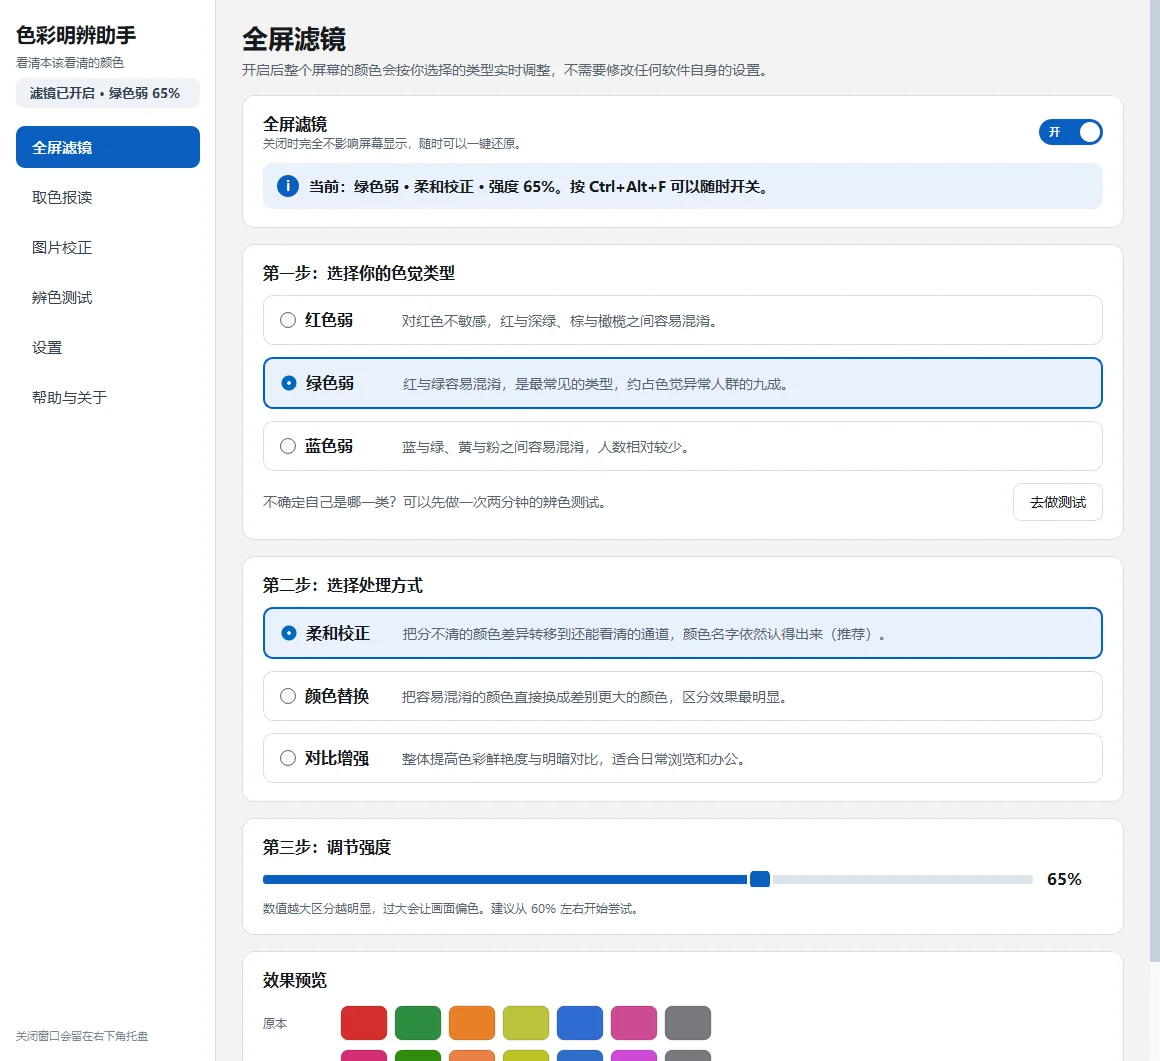1160x1061 pixels.
Task: Turn off the 全屏滤镜 switch
Action: tap(1070, 132)
